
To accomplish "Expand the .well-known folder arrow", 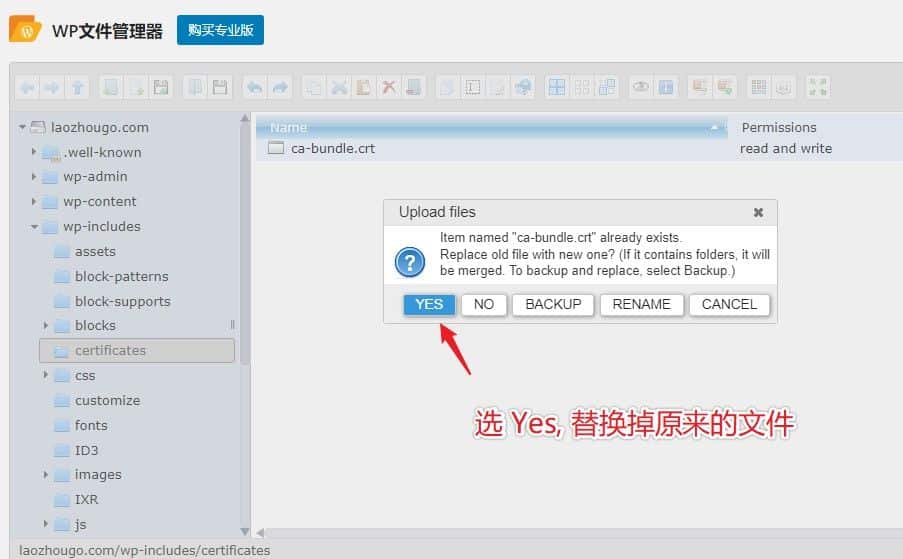I will [x=33, y=152].
